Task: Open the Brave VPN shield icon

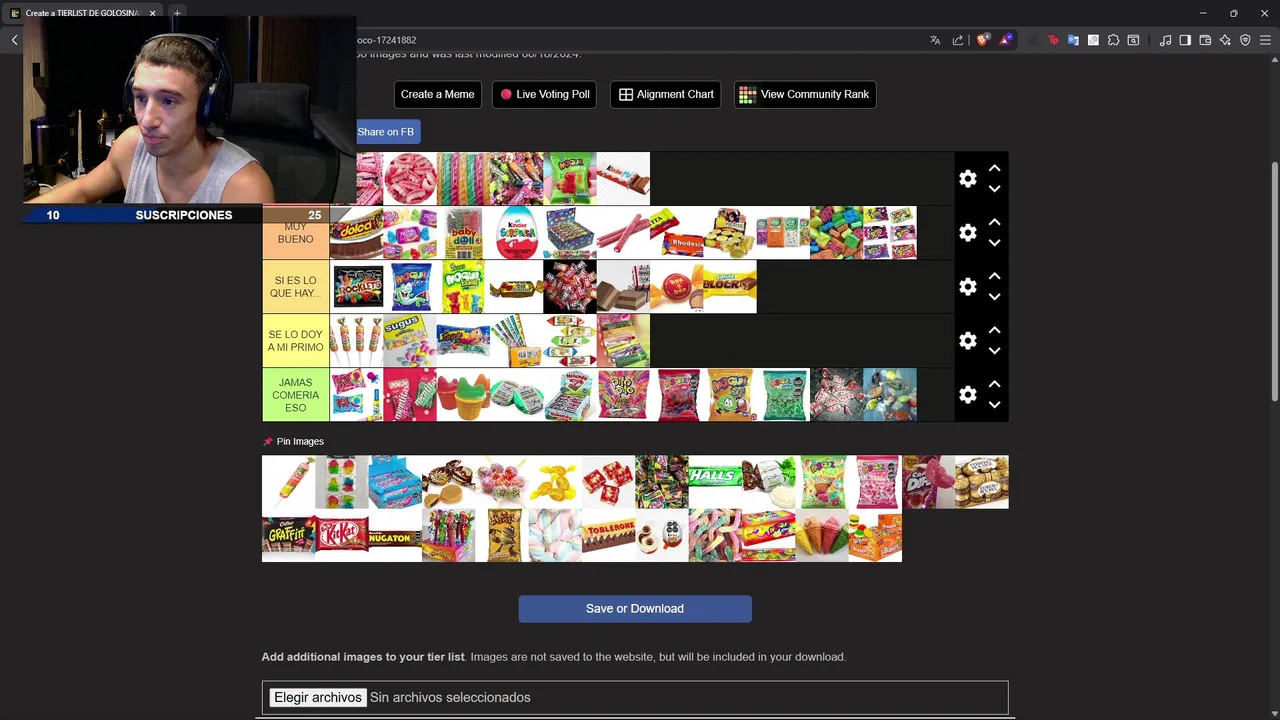Action: pos(1245,40)
